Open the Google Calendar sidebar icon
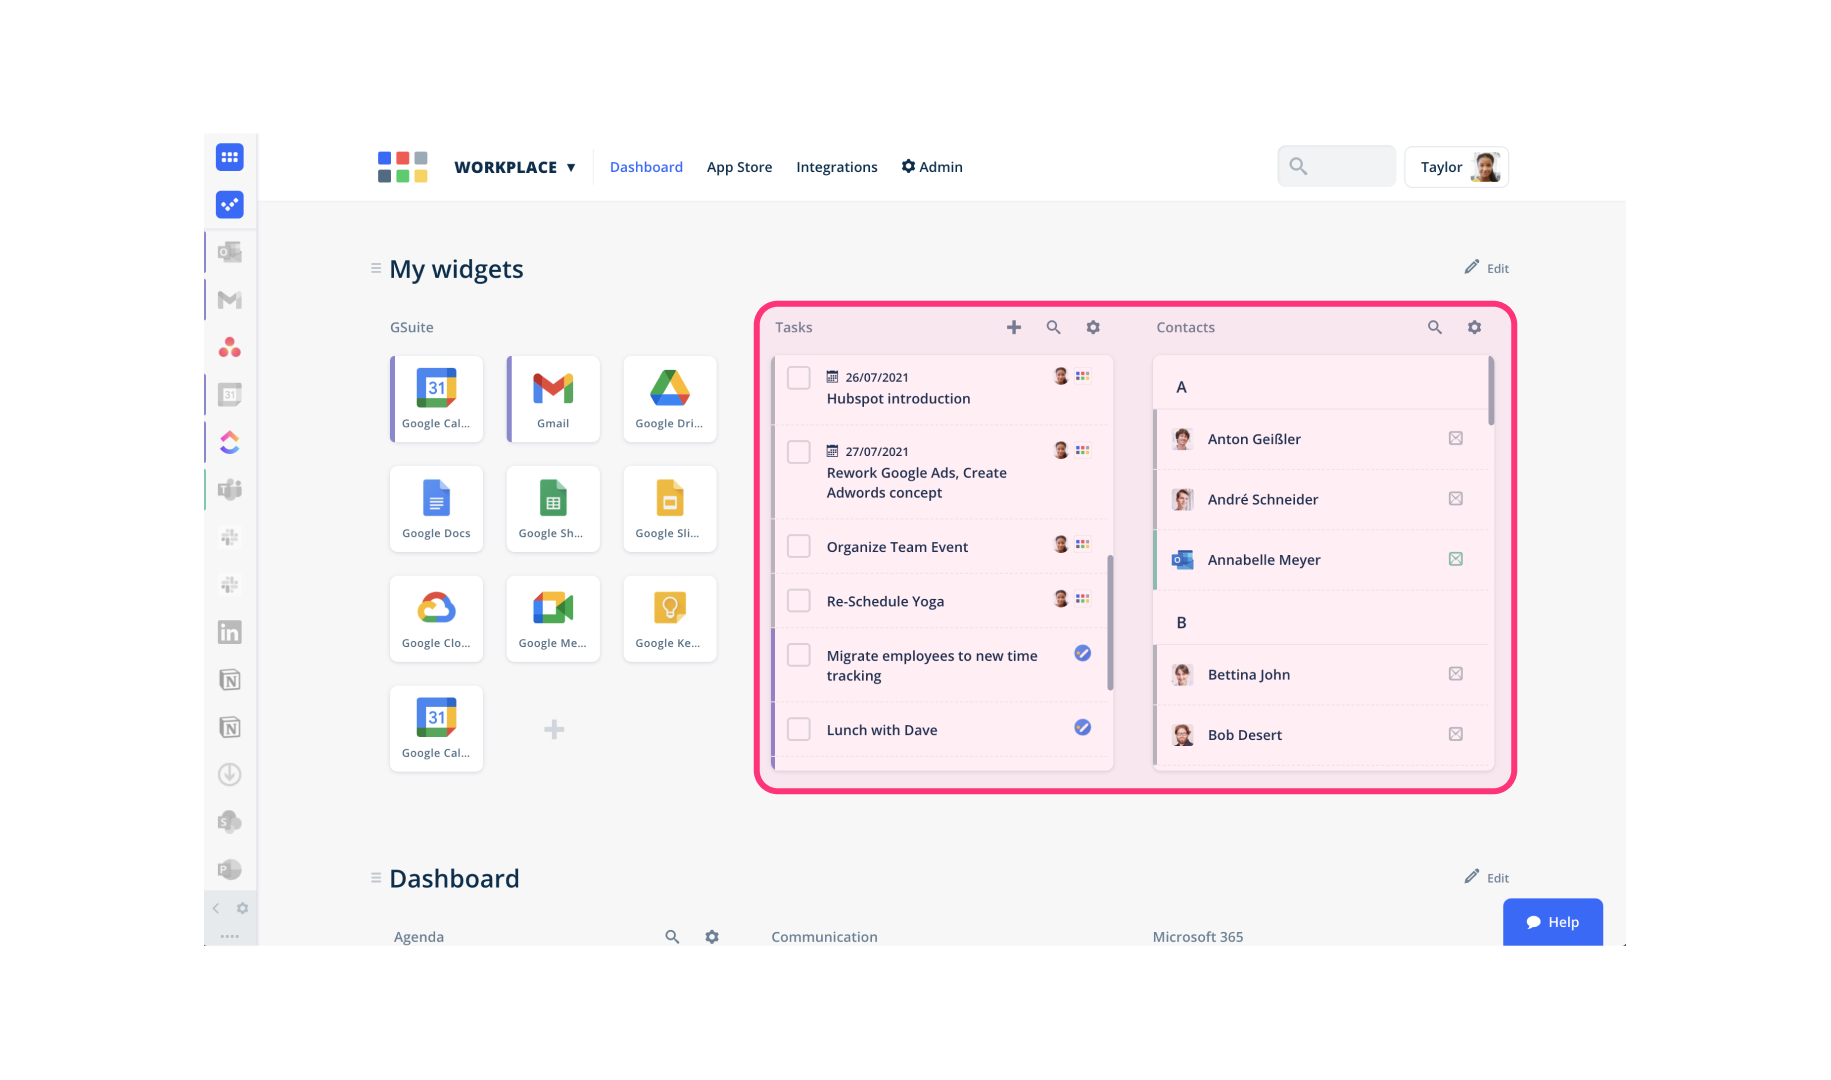 point(230,395)
